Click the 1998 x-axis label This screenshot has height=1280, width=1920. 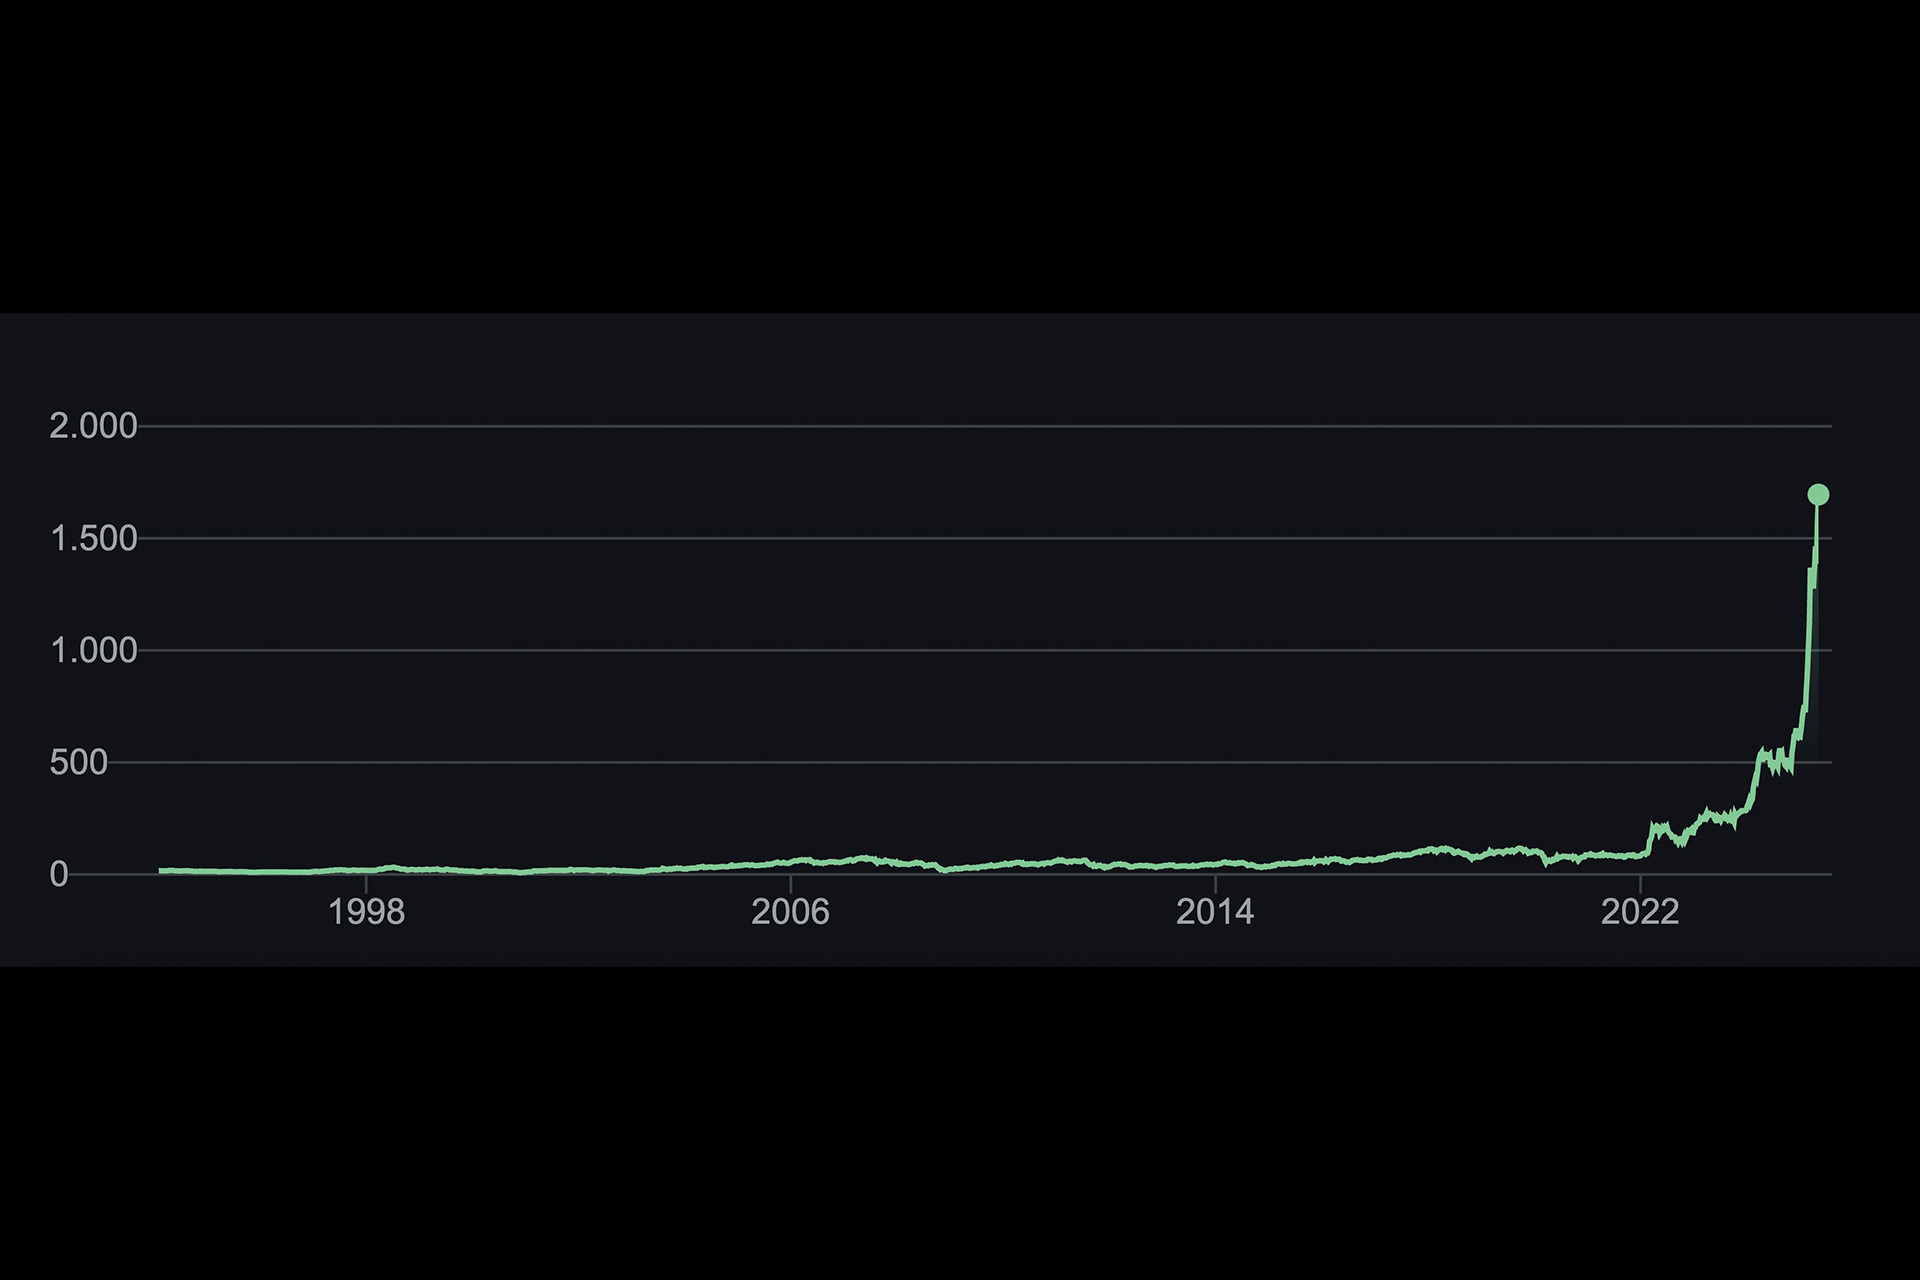click(366, 911)
